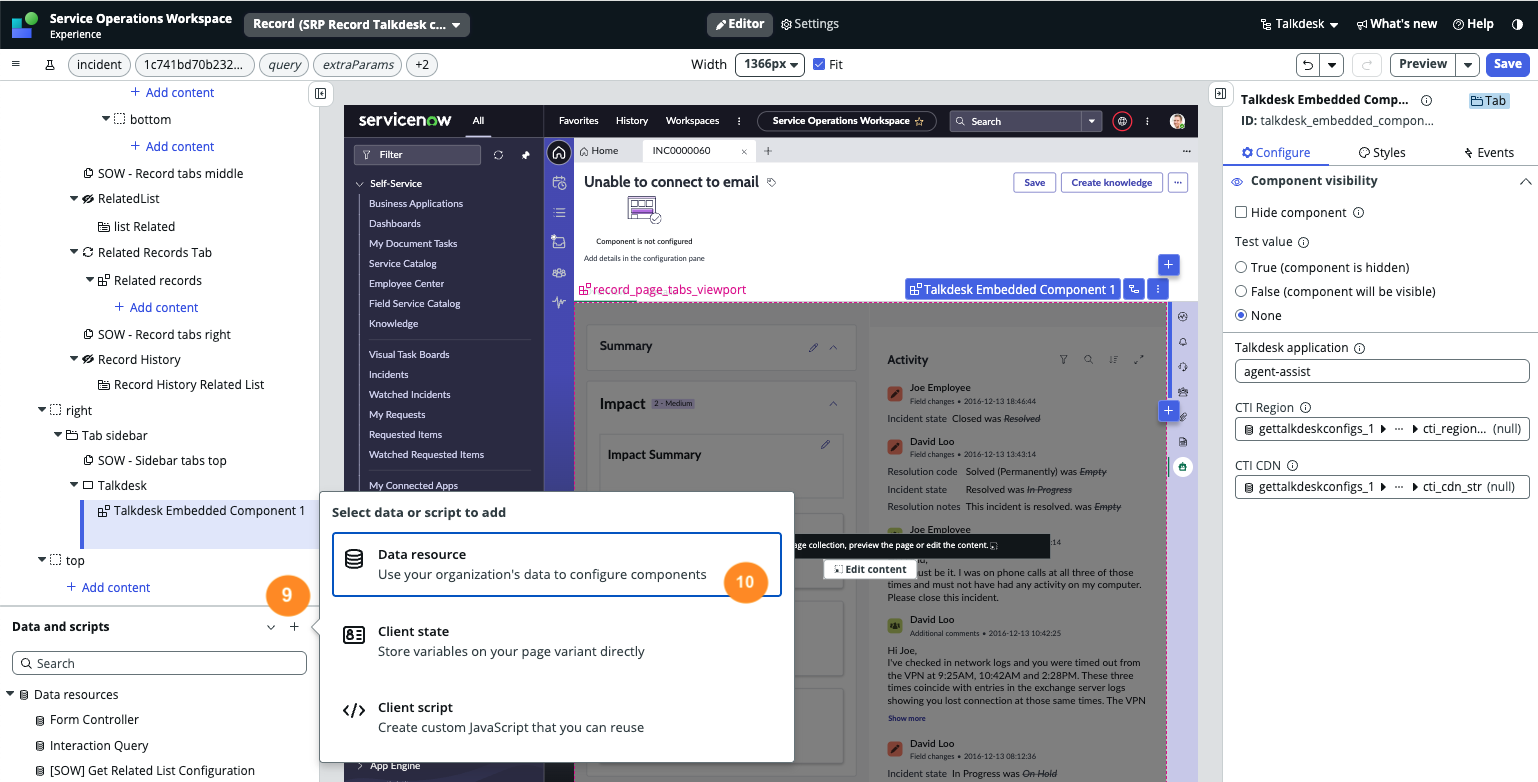The image size is (1538, 782).
Task: Click the expand icon in Activity header
Action: click(1138, 359)
